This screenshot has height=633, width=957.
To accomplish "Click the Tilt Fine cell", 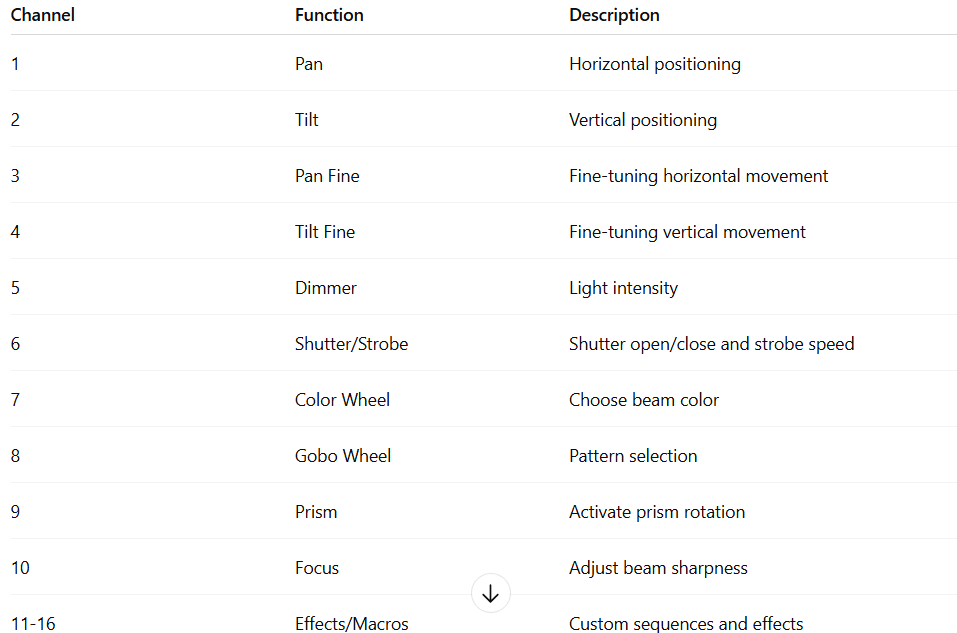I will [x=325, y=232].
